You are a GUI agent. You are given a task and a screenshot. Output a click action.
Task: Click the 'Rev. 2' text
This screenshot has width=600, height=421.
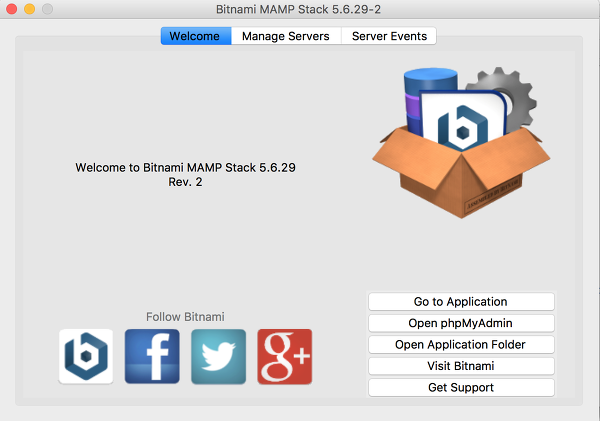[185, 182]
